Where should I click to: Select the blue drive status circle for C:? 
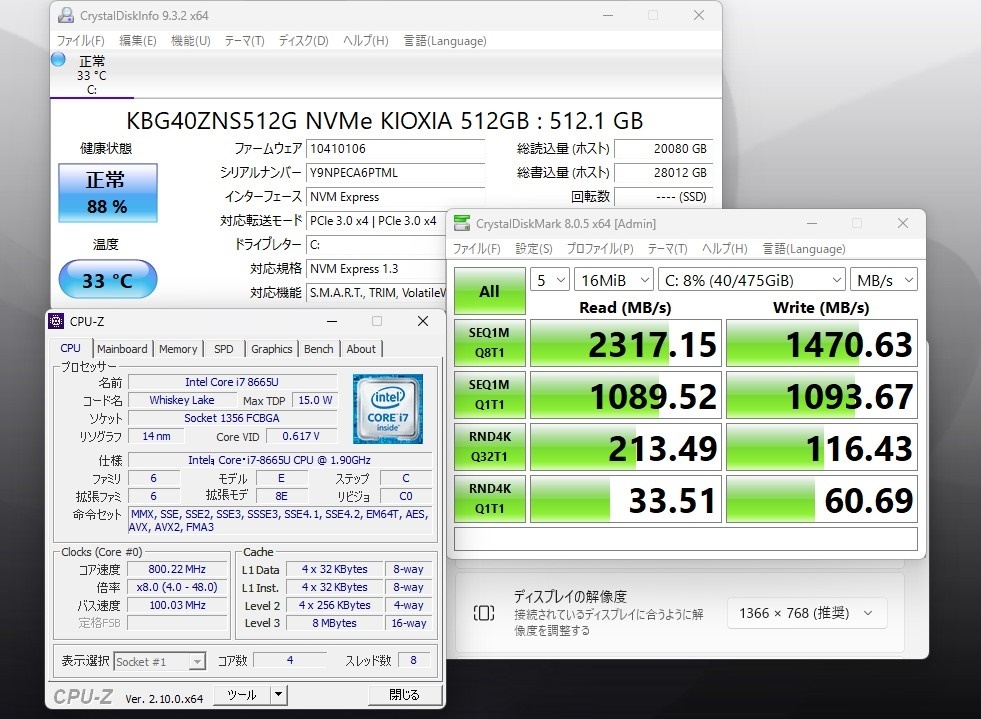tap(58, 60)
